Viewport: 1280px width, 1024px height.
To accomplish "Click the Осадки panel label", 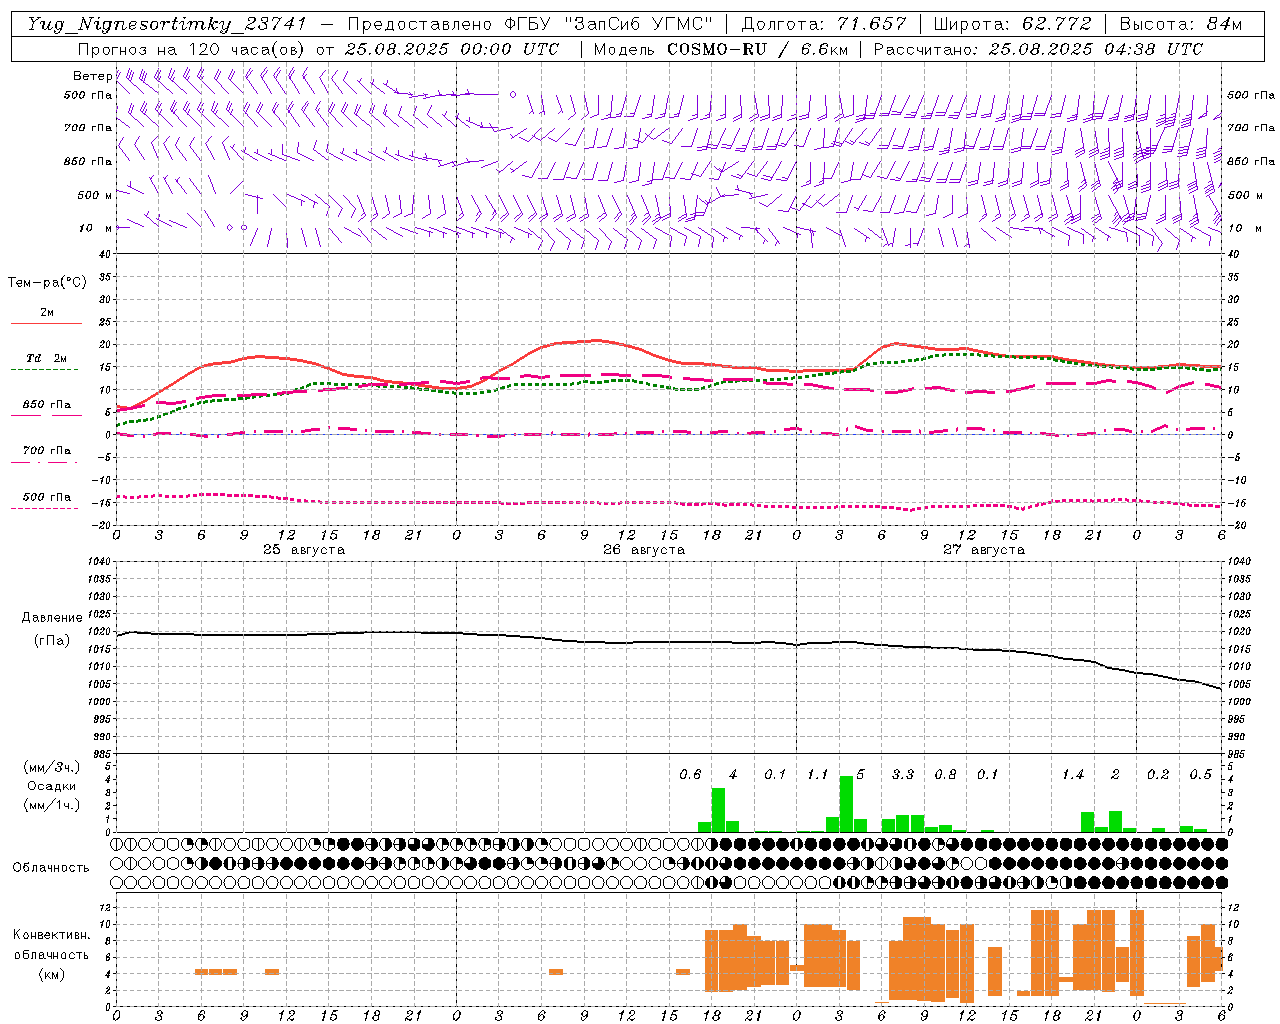I will click(x=51, y=786).
